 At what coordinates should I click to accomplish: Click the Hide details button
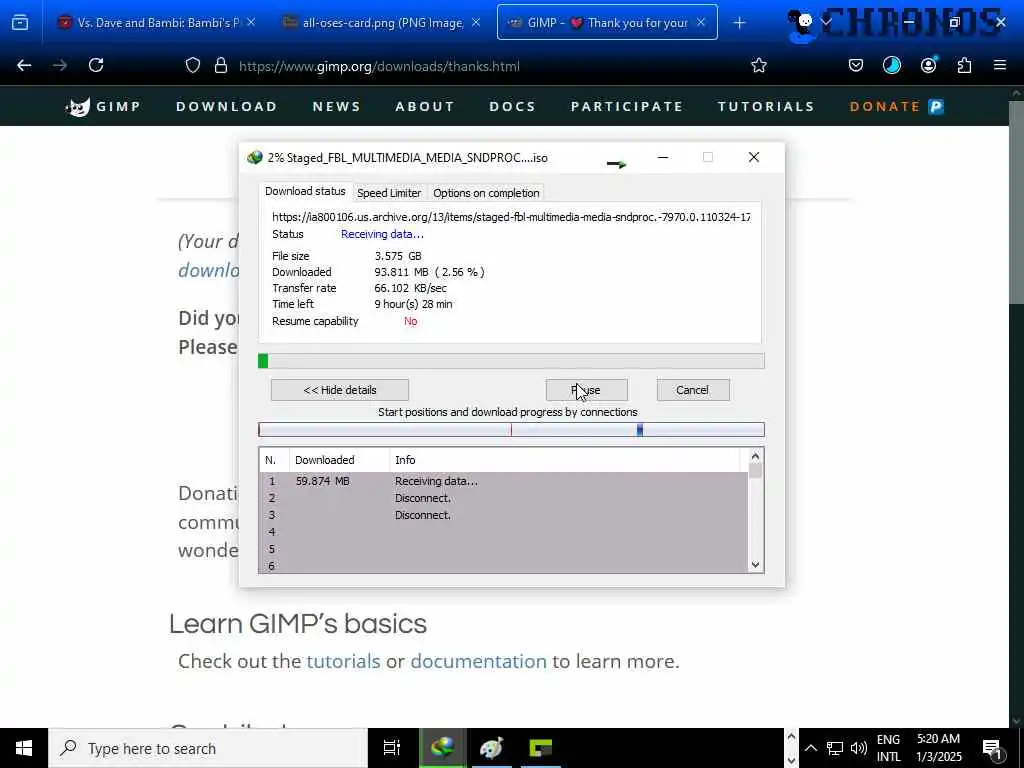tap(340, 390)
